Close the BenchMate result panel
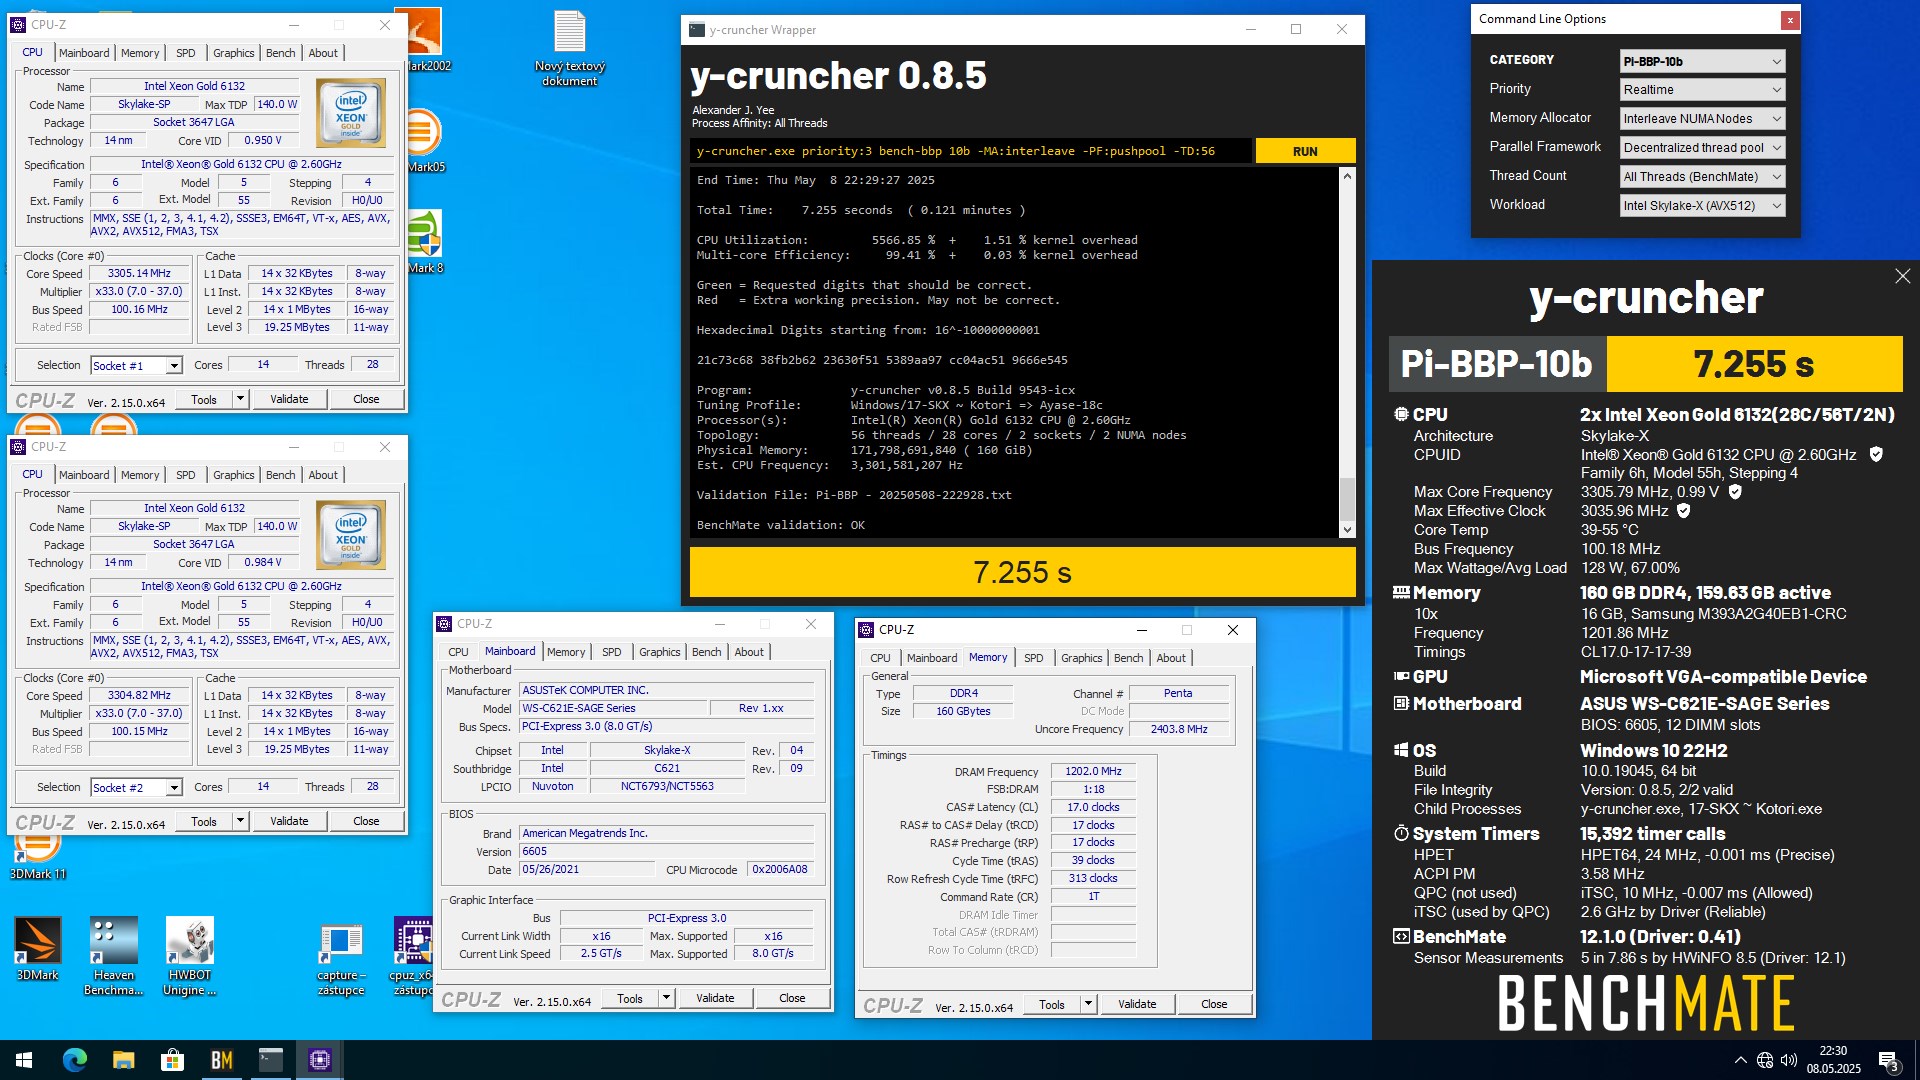1920x1080 pixels. [1902, 276]
